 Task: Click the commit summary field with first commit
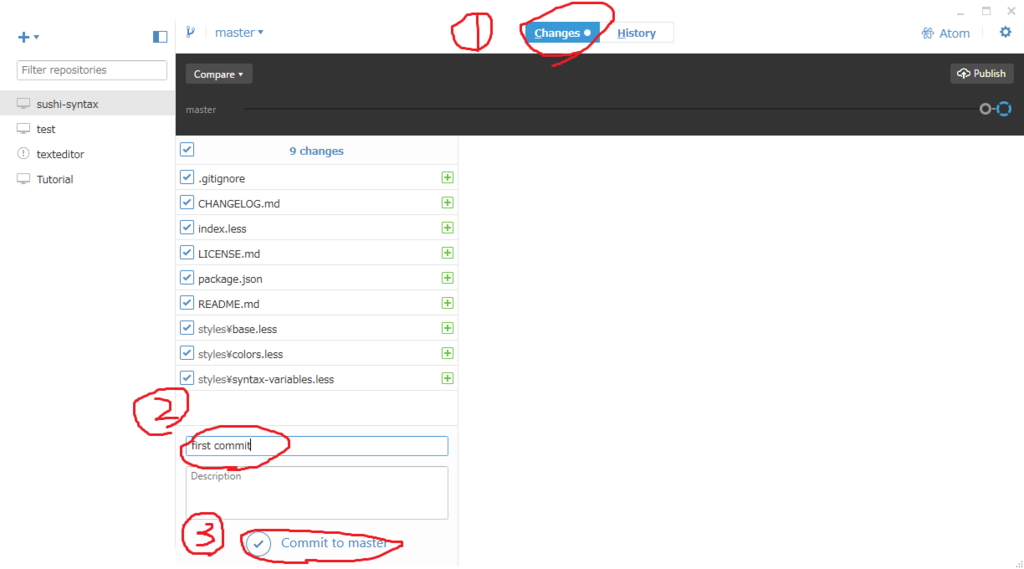(x=317, y=446)
